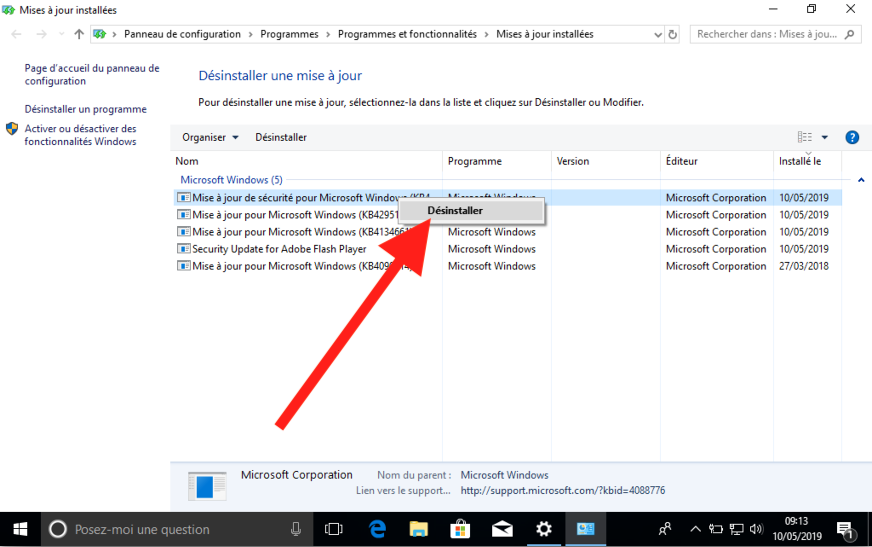872x547 pixels.
Task: Sort by the Nom column header
Action: coord(187,161)
